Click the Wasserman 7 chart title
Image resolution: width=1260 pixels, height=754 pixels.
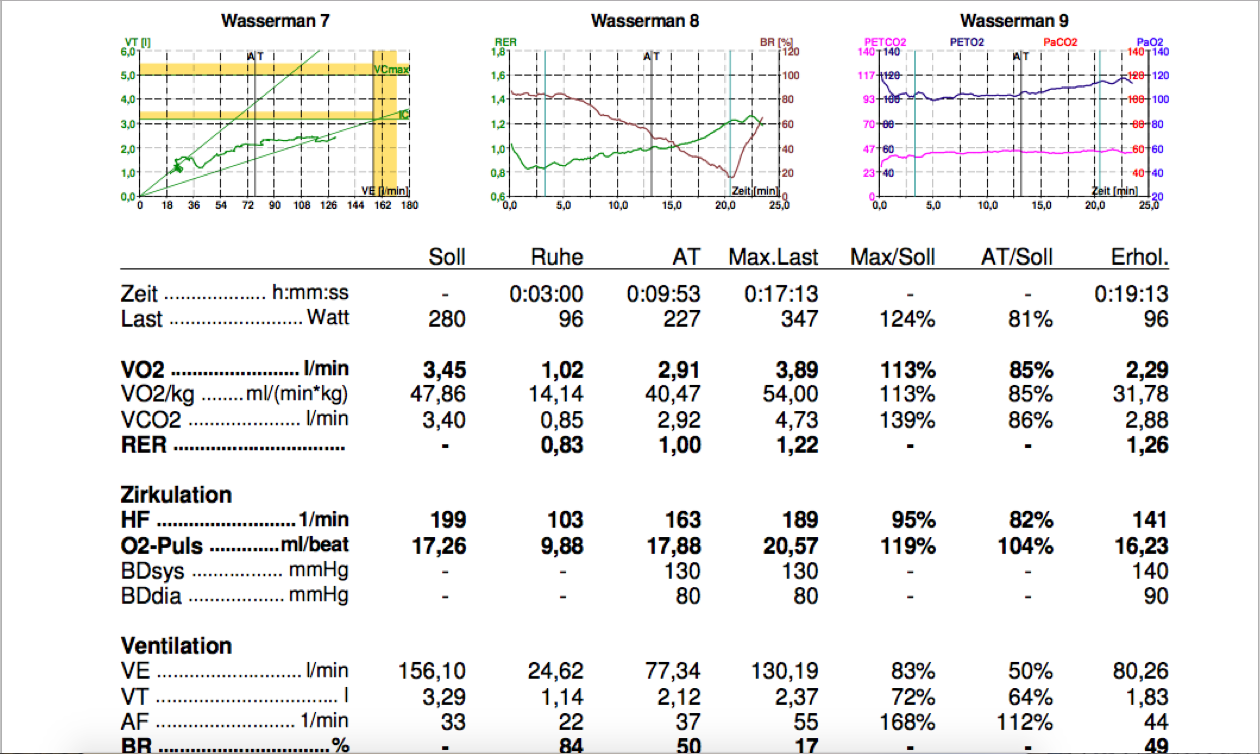click(273, 21)
